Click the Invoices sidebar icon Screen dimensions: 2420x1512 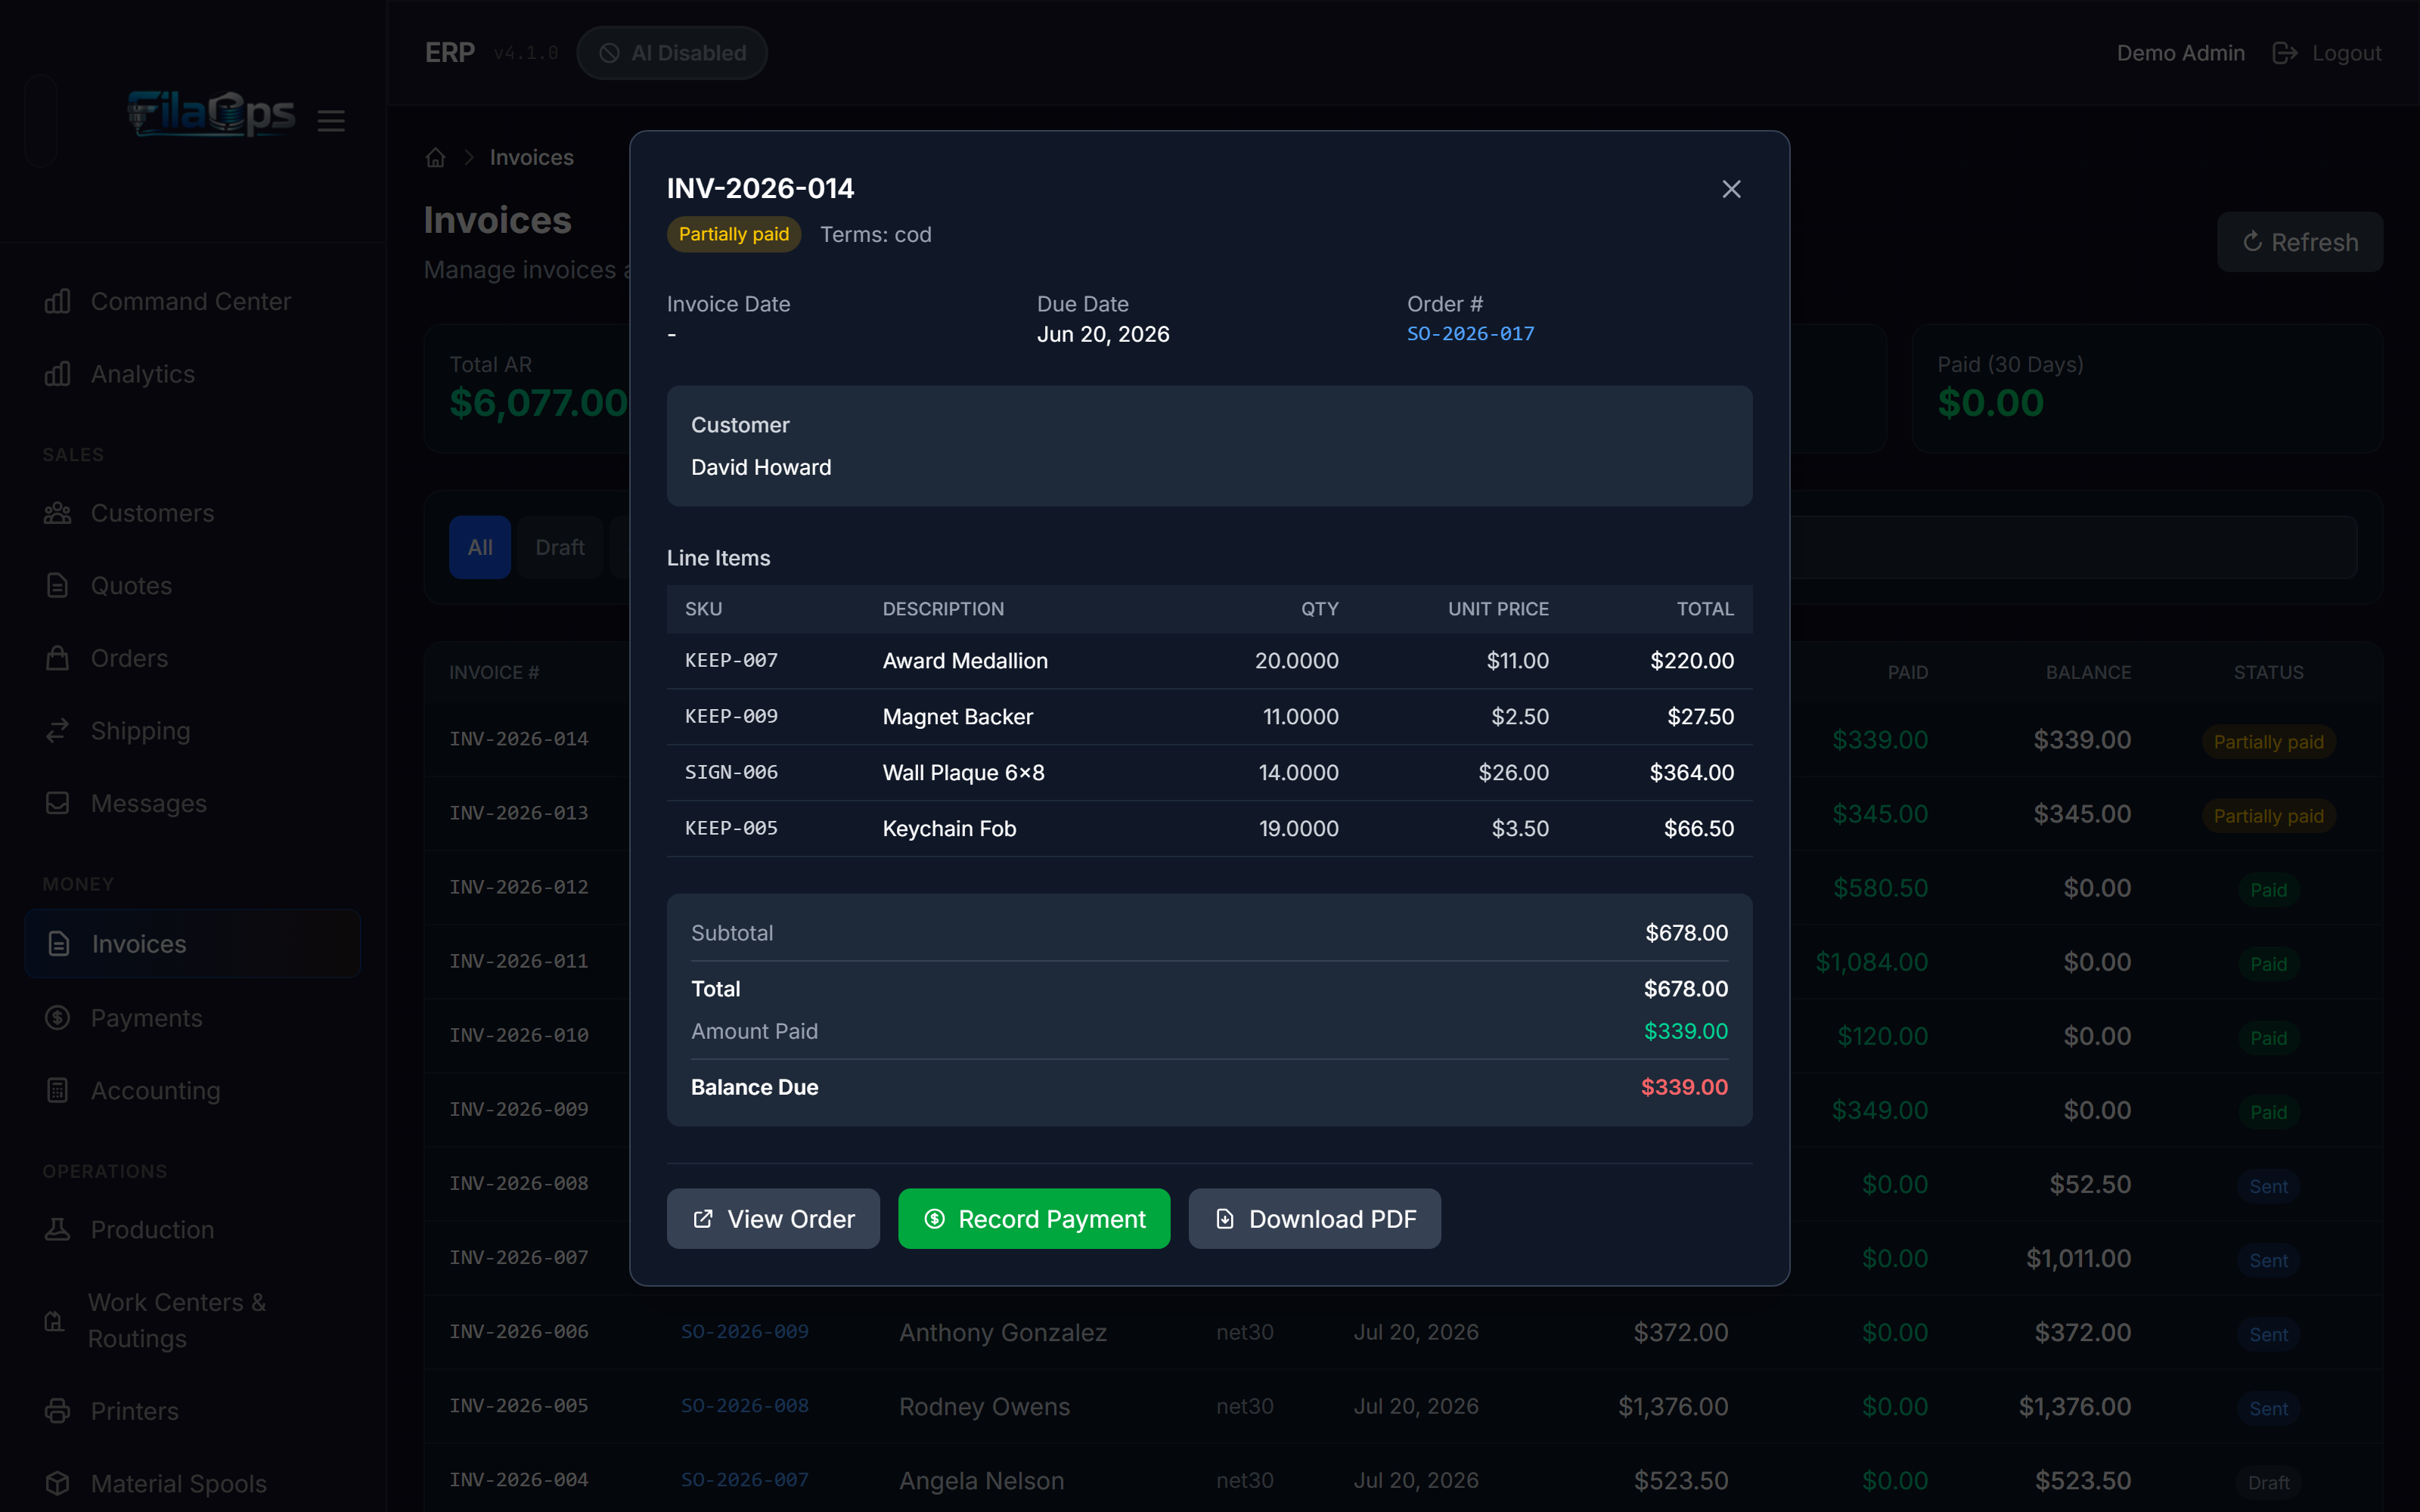[59, 943]
